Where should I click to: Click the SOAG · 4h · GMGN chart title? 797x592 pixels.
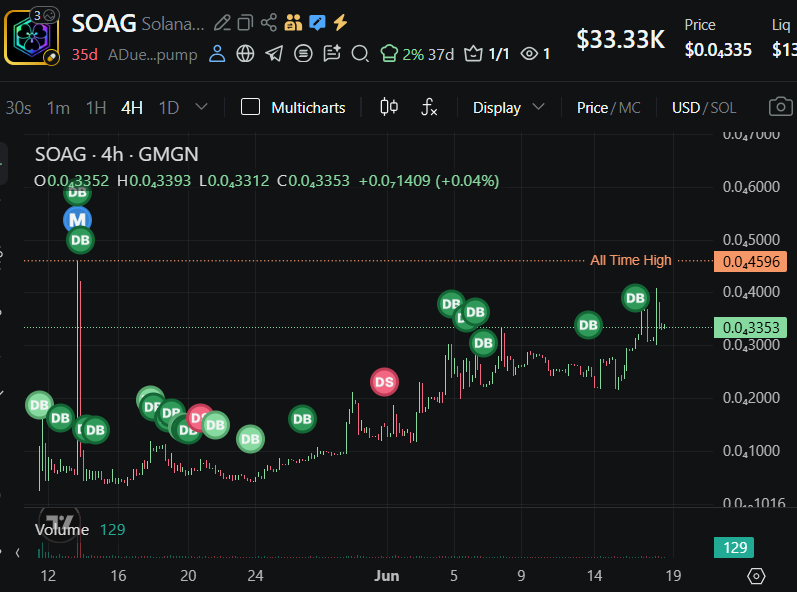coord(116,154)
